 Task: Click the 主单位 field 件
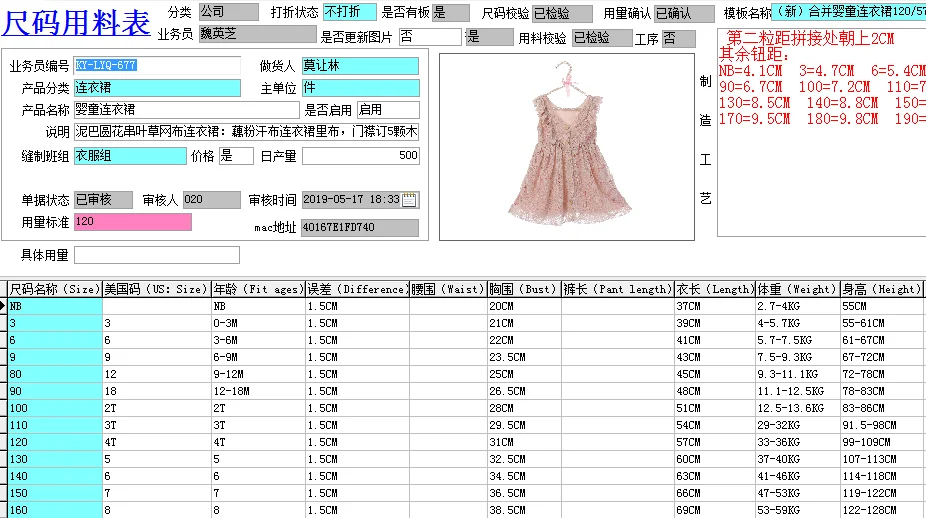pyautogui.click(x=360, y=88)
